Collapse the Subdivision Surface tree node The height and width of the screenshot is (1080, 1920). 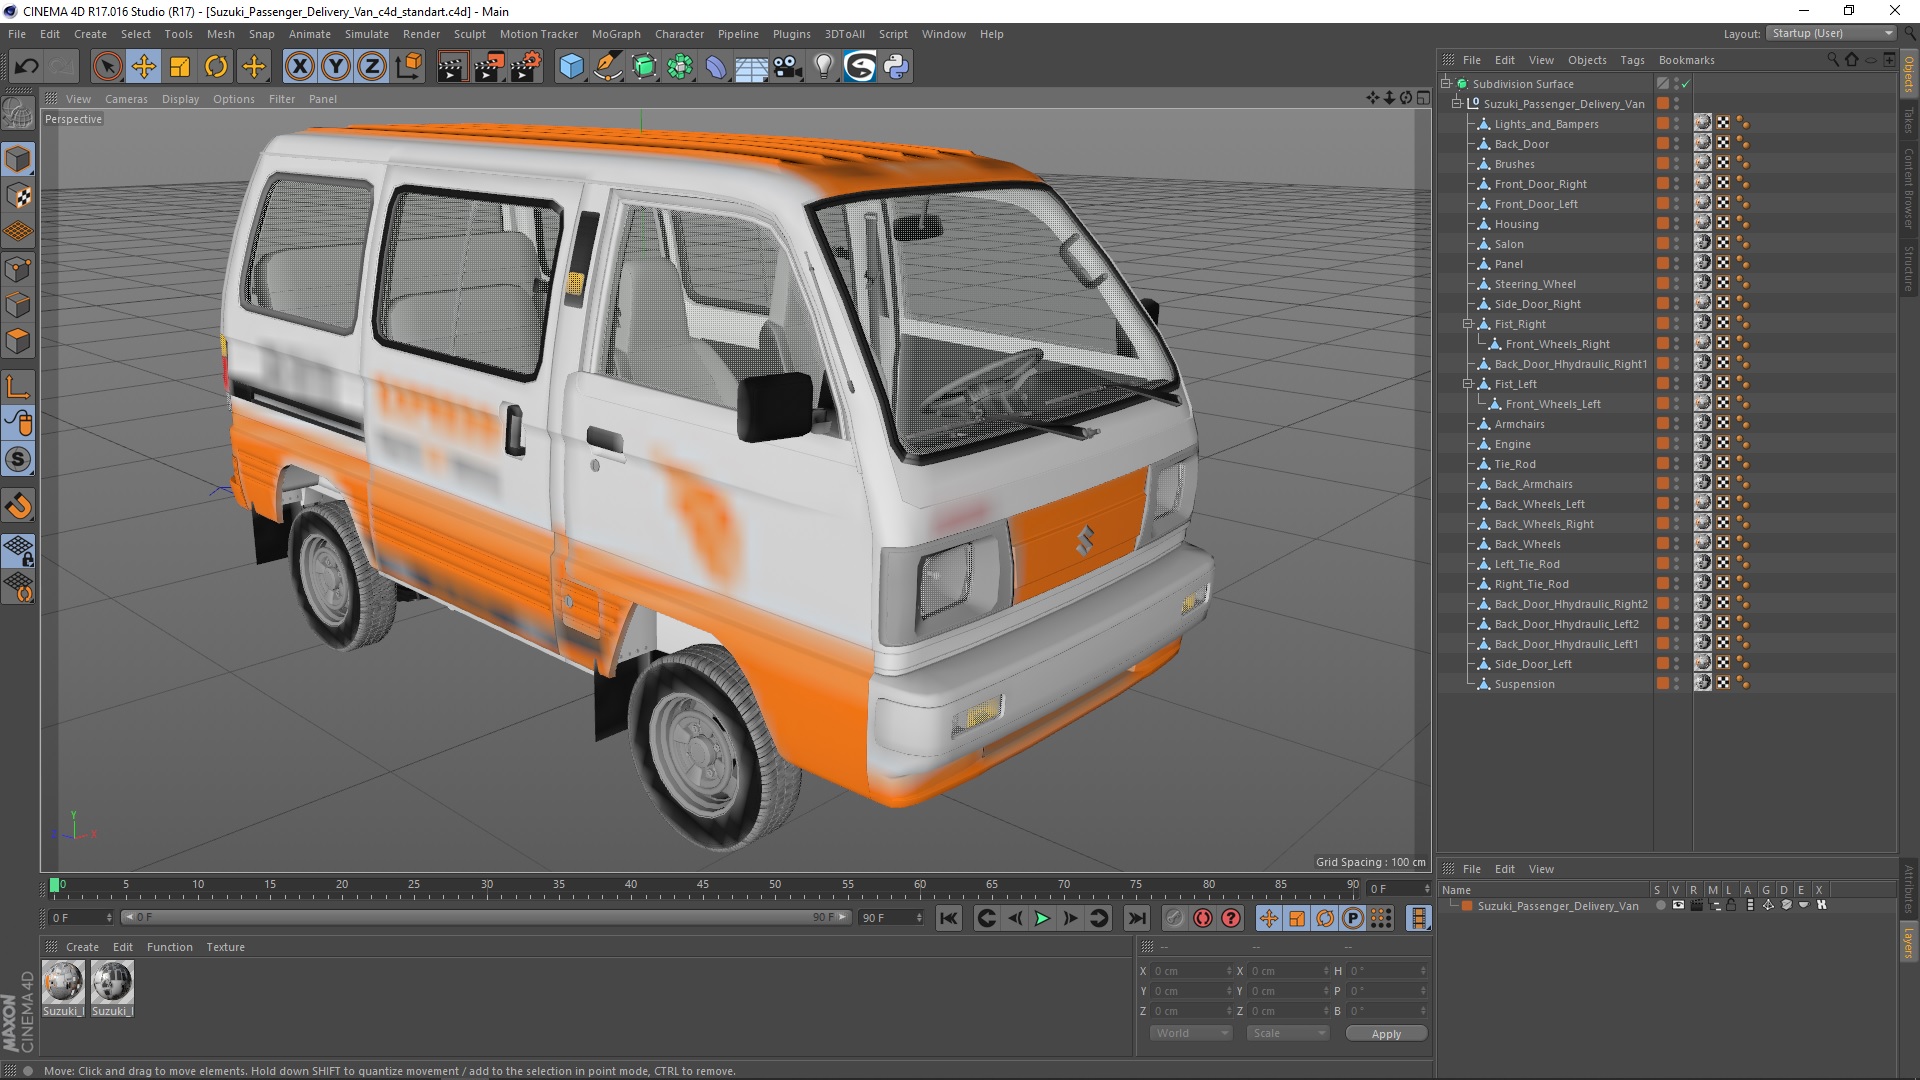point(1446,84)
